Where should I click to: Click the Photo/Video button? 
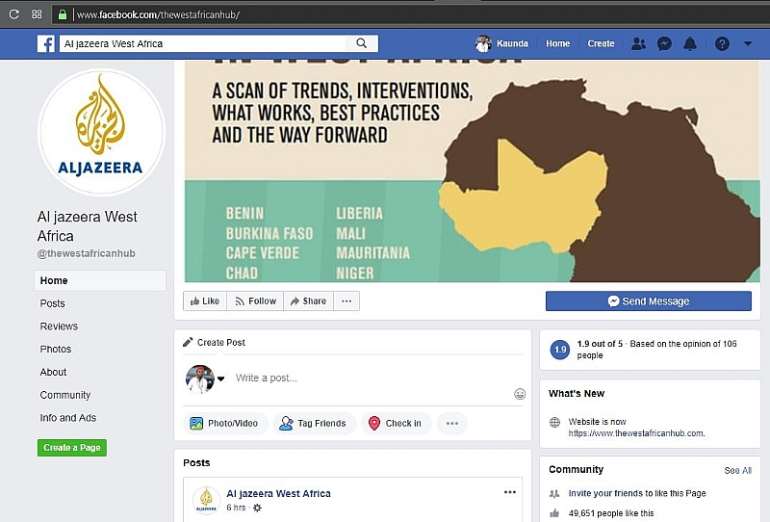pos(225,423)
